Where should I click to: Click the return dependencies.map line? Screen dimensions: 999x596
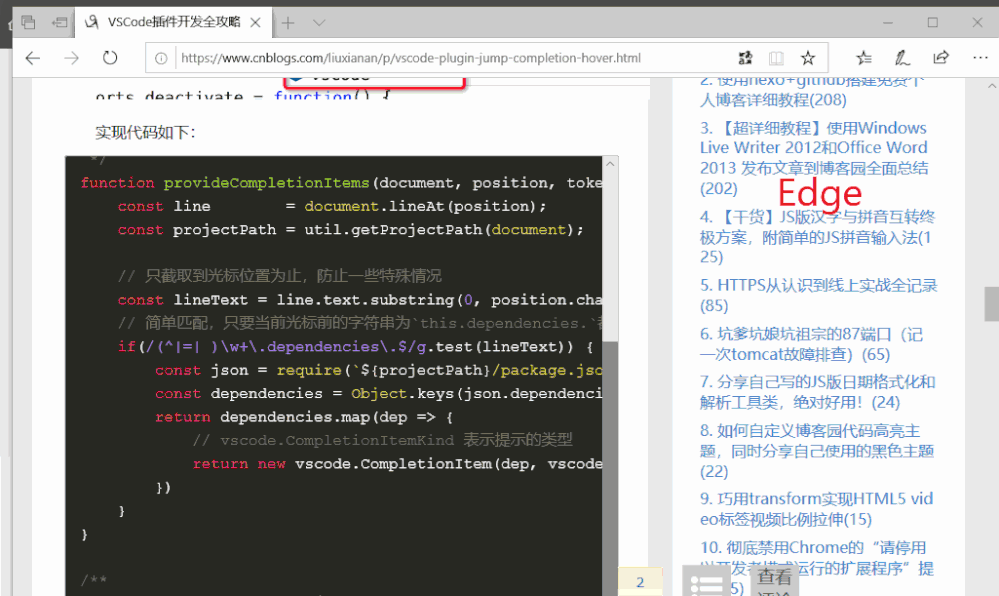[x=304, y=417]
